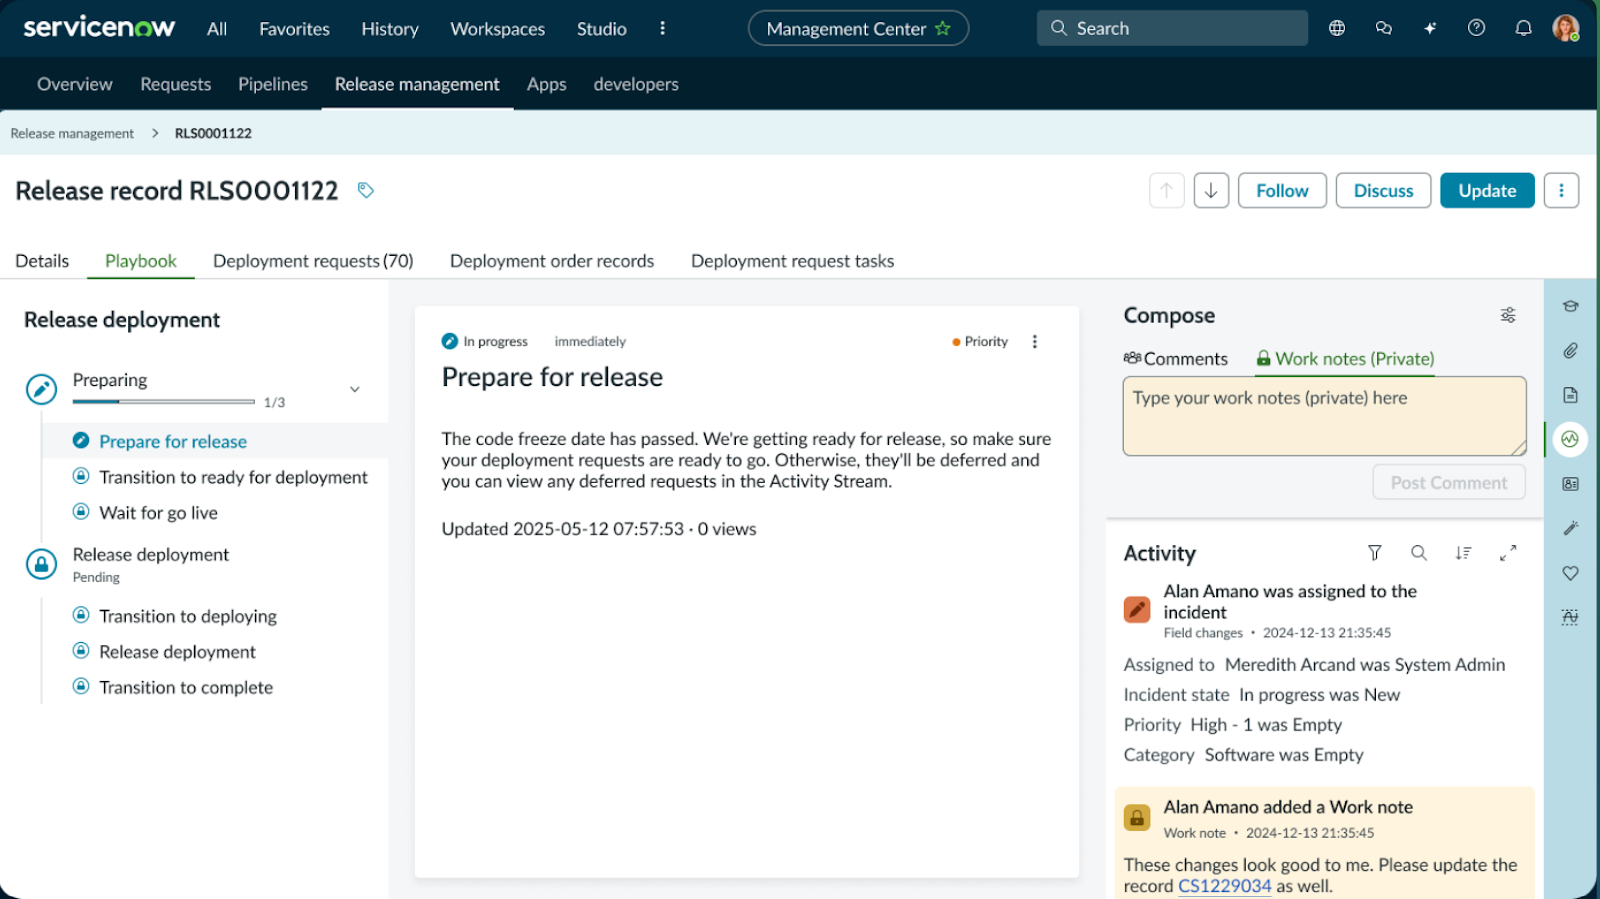Open the Compose settings sliders icon
Image resolution: width=1600 pixels, height=899 pixels.
point(1508,315)
